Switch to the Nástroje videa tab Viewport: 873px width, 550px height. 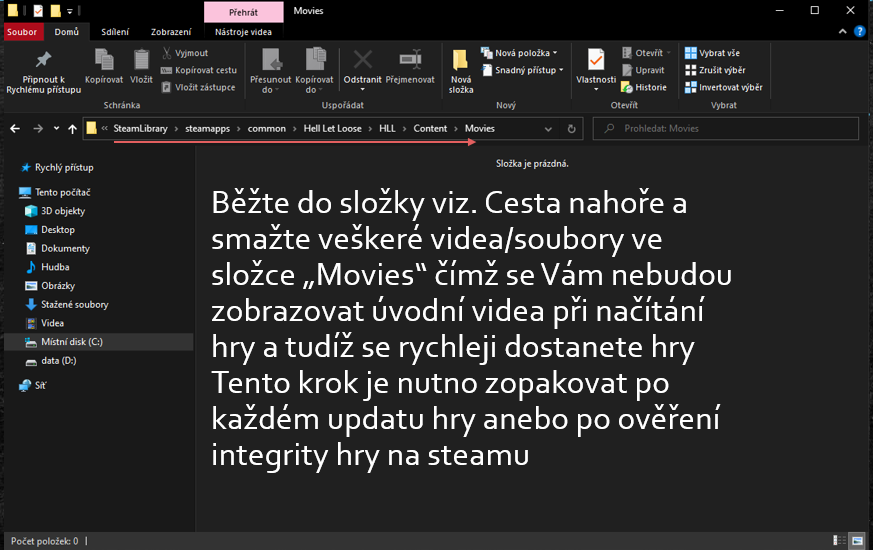[243, 32]
